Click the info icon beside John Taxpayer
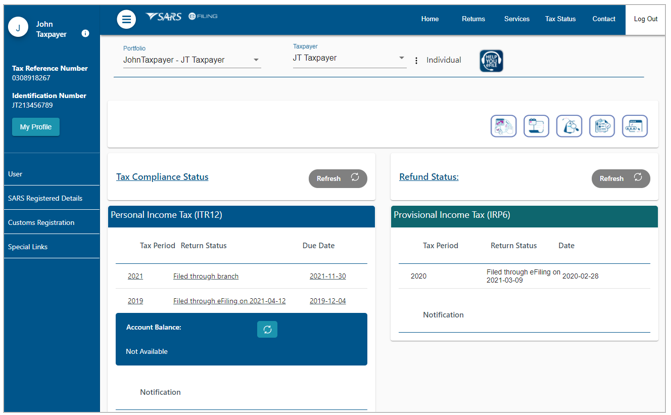 [85, 33]
